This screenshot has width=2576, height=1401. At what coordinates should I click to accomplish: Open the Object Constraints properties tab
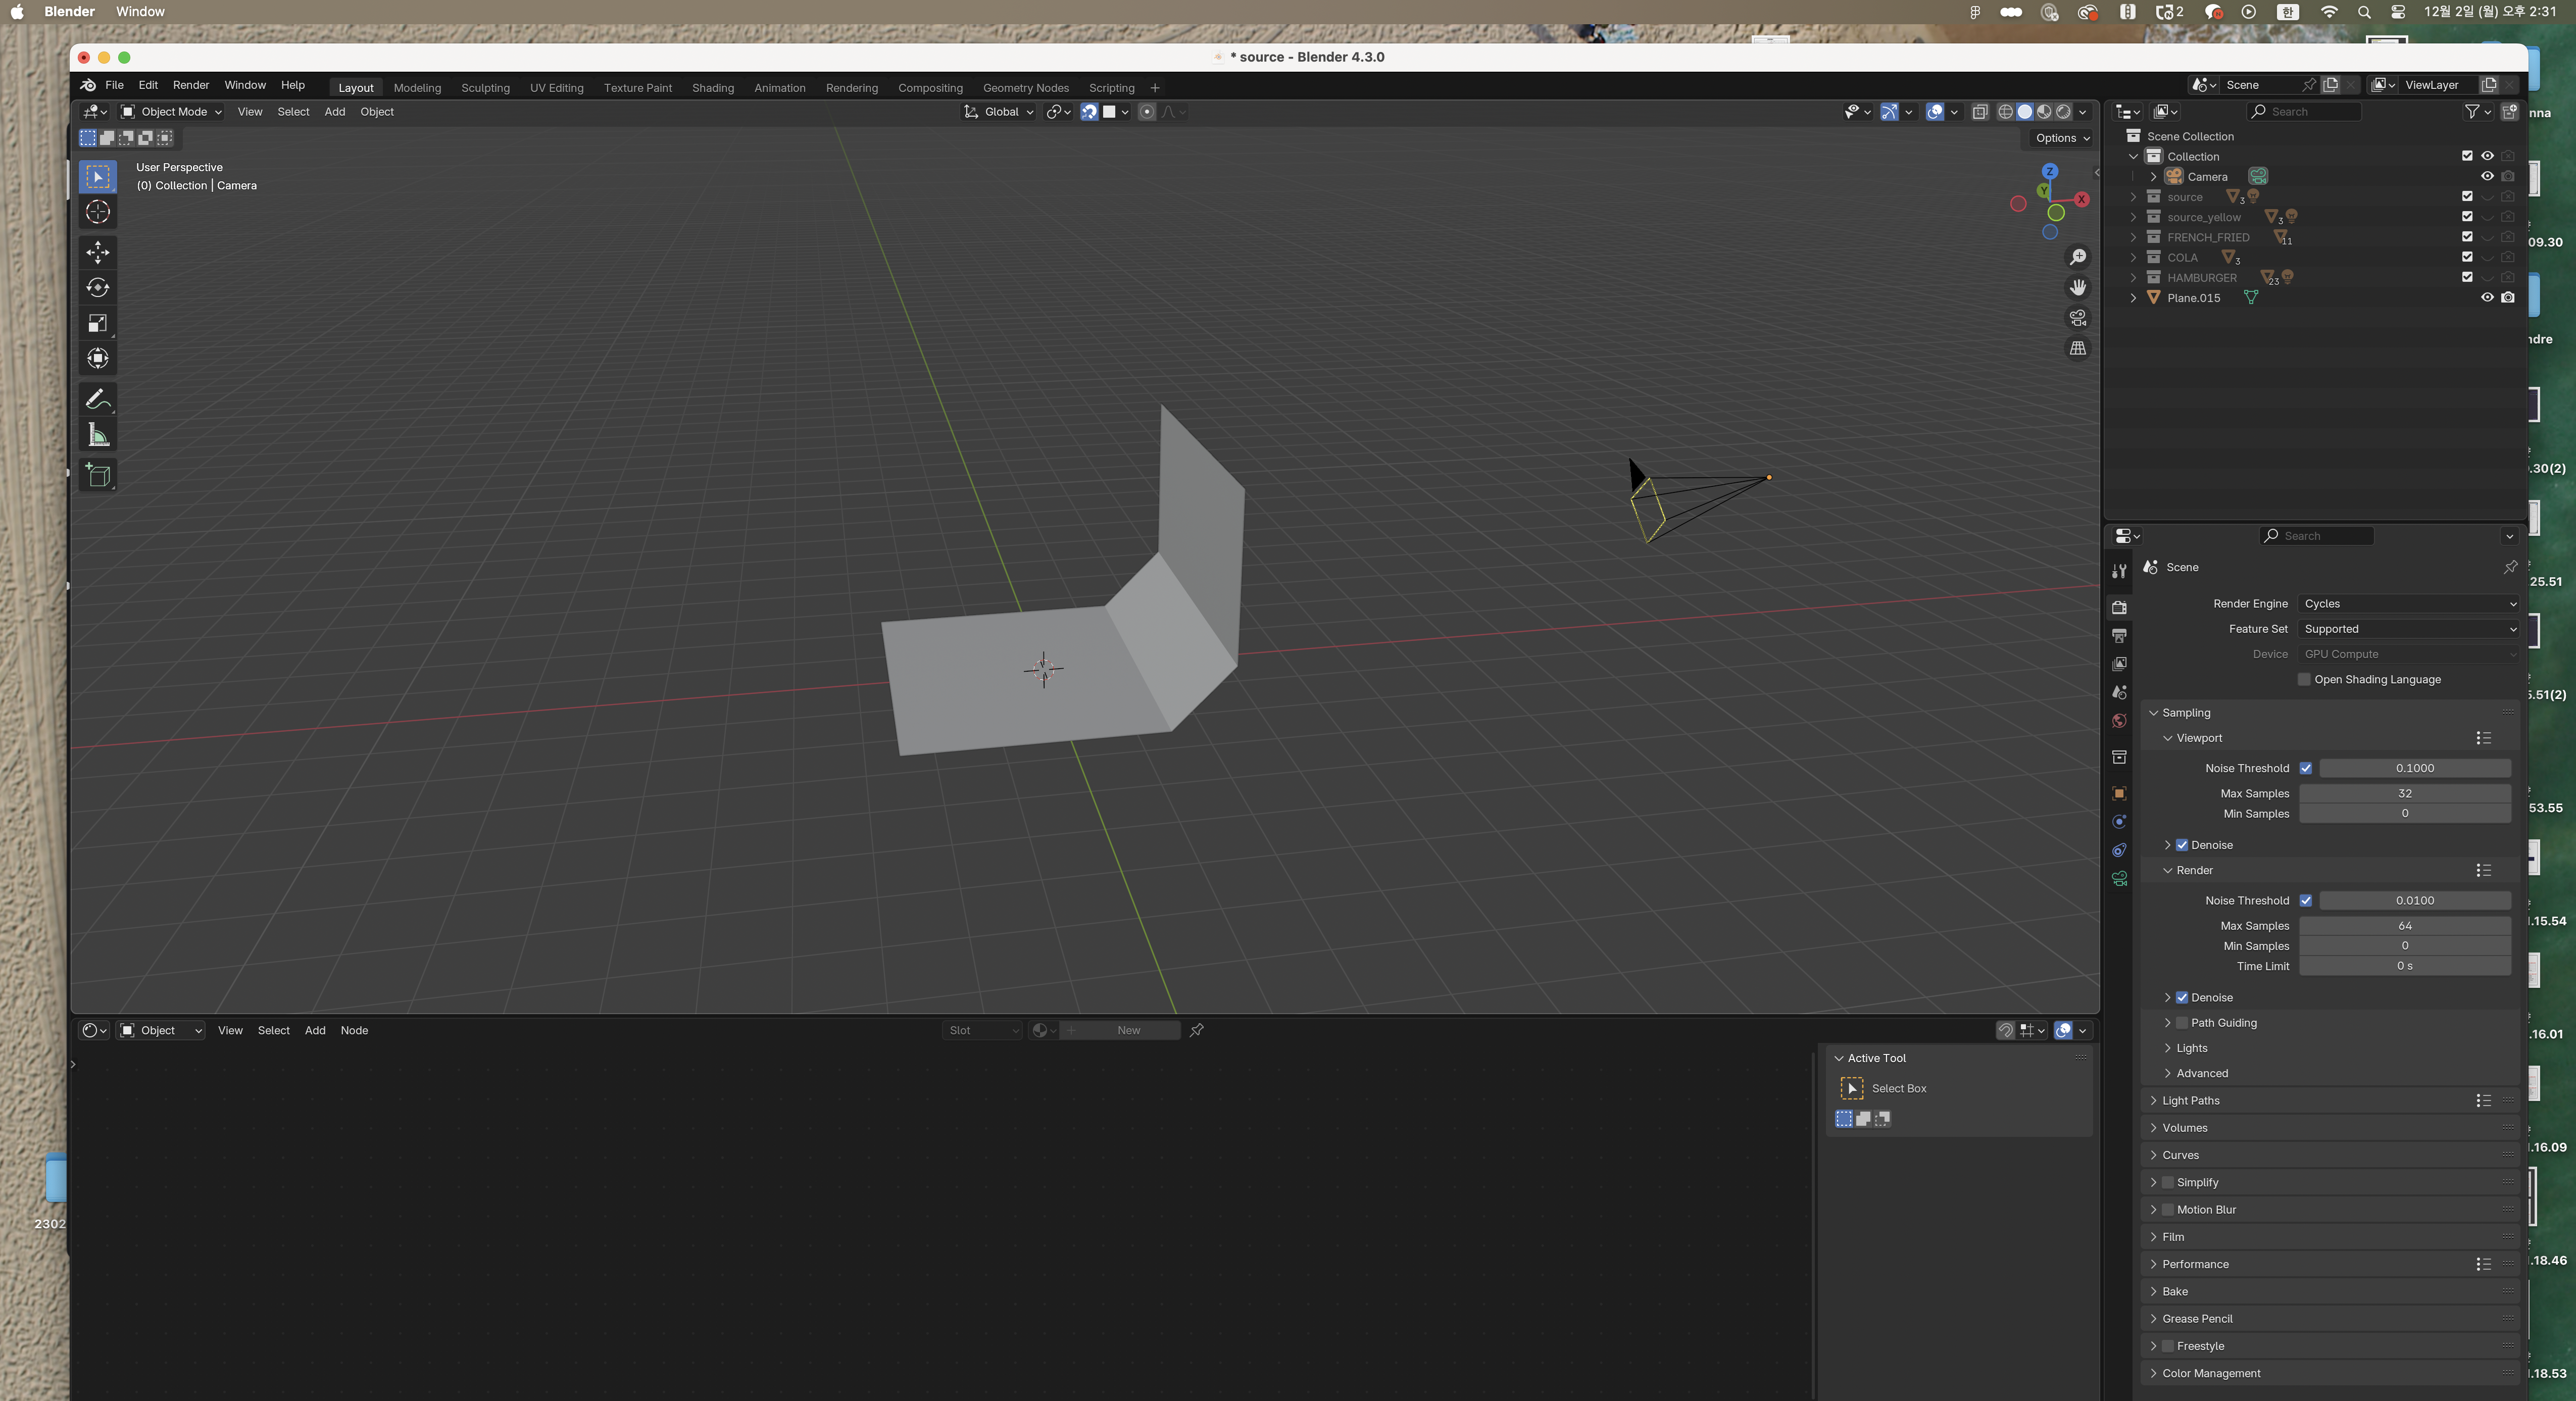pyautogui.click(x=2119, y=850)
